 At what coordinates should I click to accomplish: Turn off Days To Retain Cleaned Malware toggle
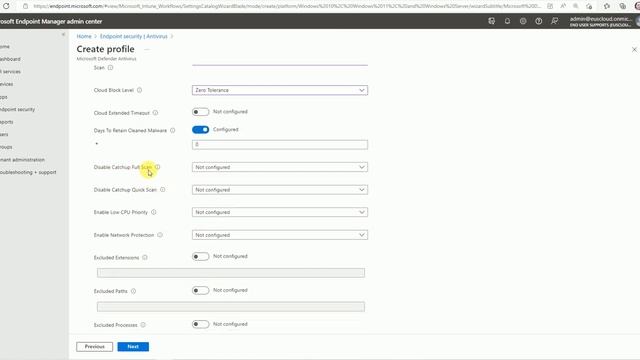tap(200, 130)
